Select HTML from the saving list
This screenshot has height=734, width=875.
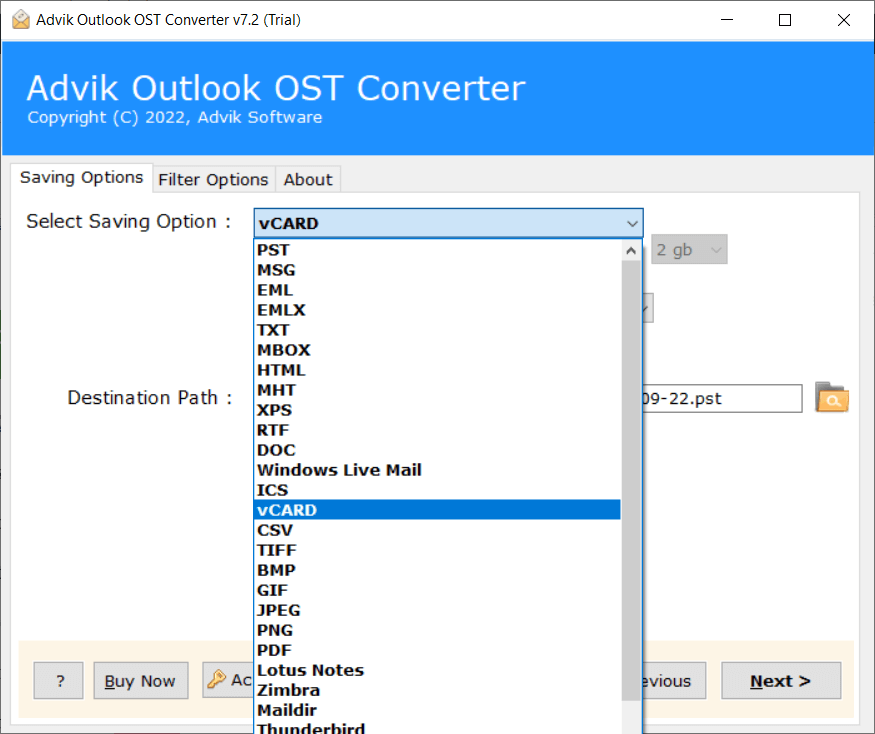click(438, 370)
